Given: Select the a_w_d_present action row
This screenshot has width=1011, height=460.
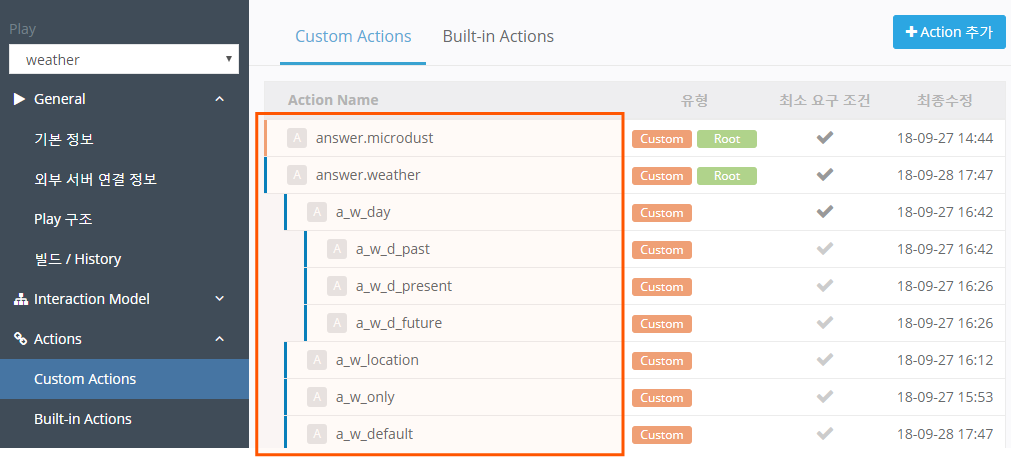Looking at the screenshot, I should point(403,286).
